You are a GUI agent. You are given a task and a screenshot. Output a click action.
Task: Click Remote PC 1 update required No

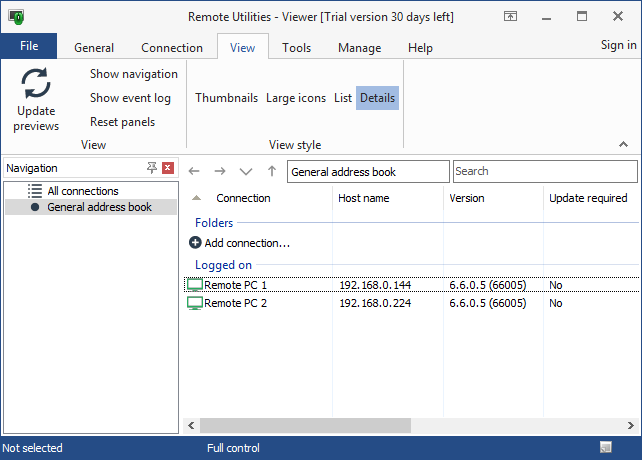[x=556, y=285]
